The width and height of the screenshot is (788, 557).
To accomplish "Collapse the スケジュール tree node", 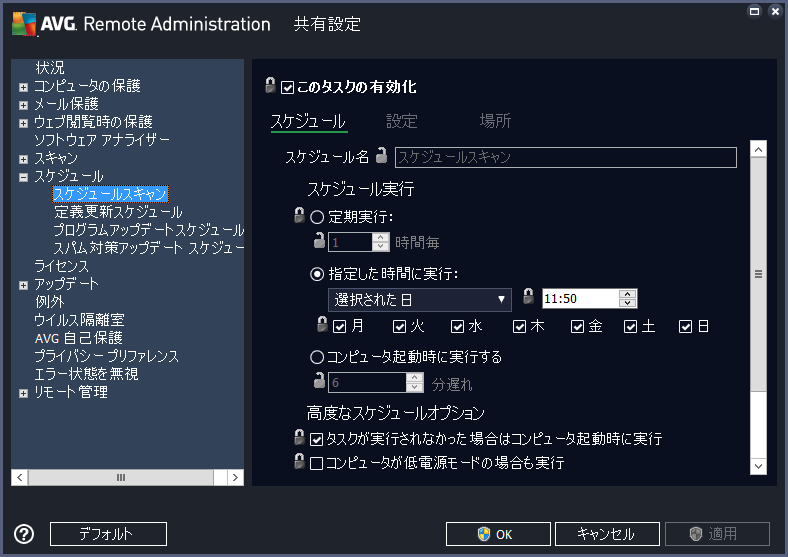I will click(x=23, y=177).
